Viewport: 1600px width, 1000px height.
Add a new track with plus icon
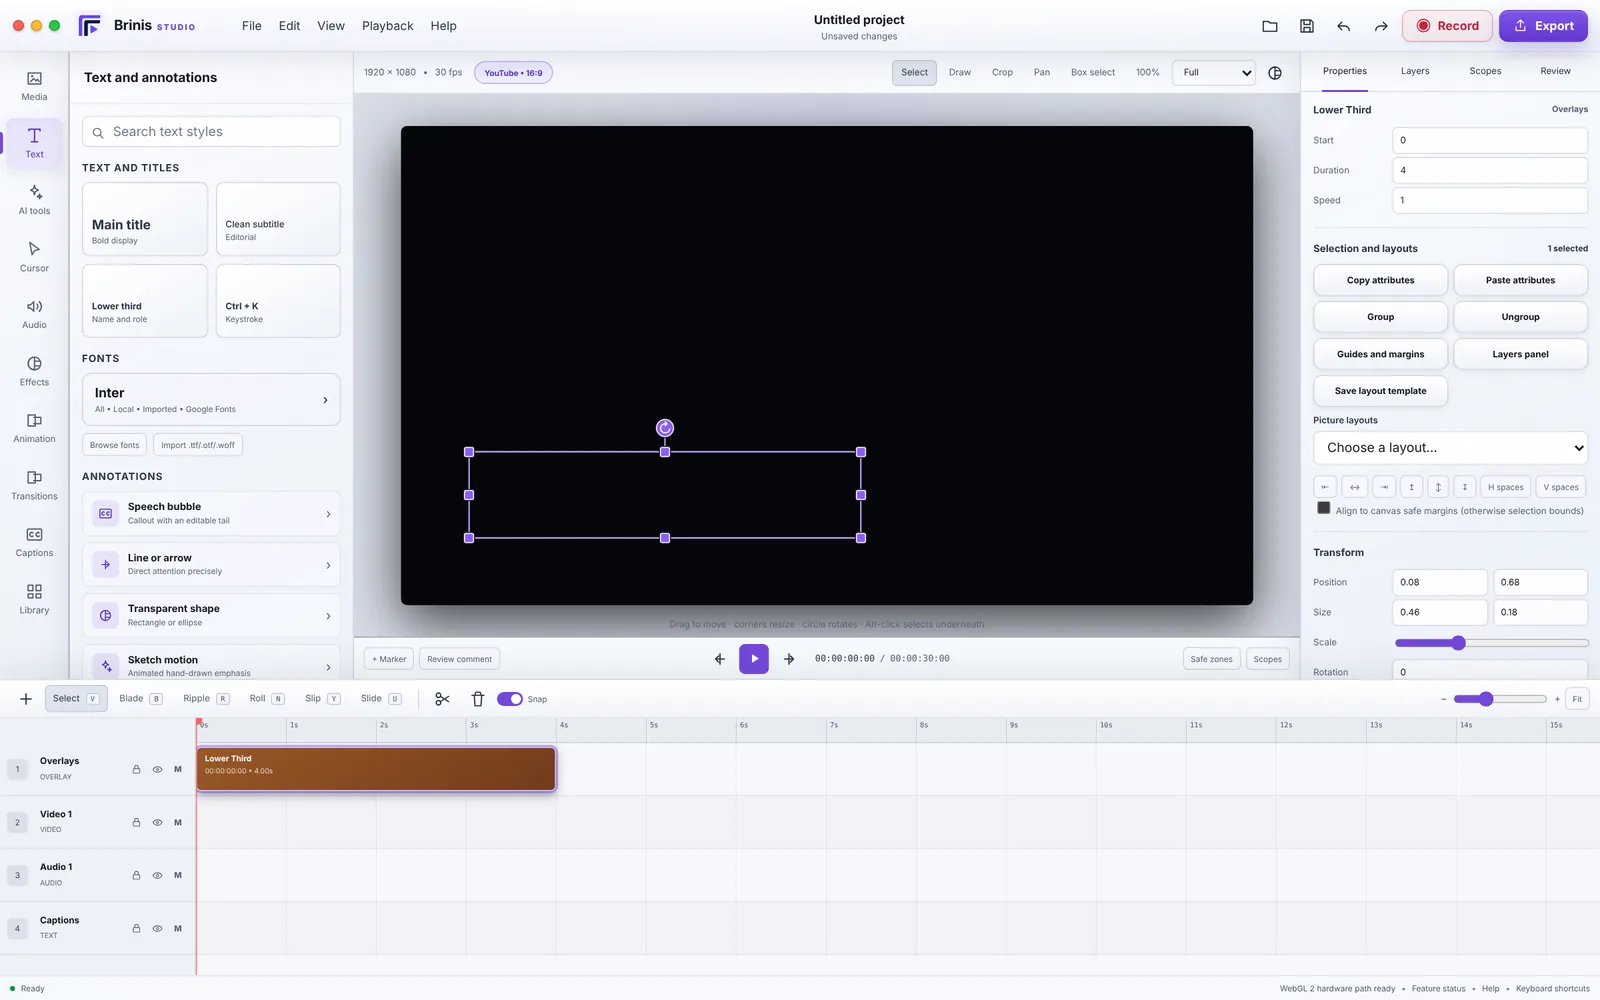[x=26, y=699]
